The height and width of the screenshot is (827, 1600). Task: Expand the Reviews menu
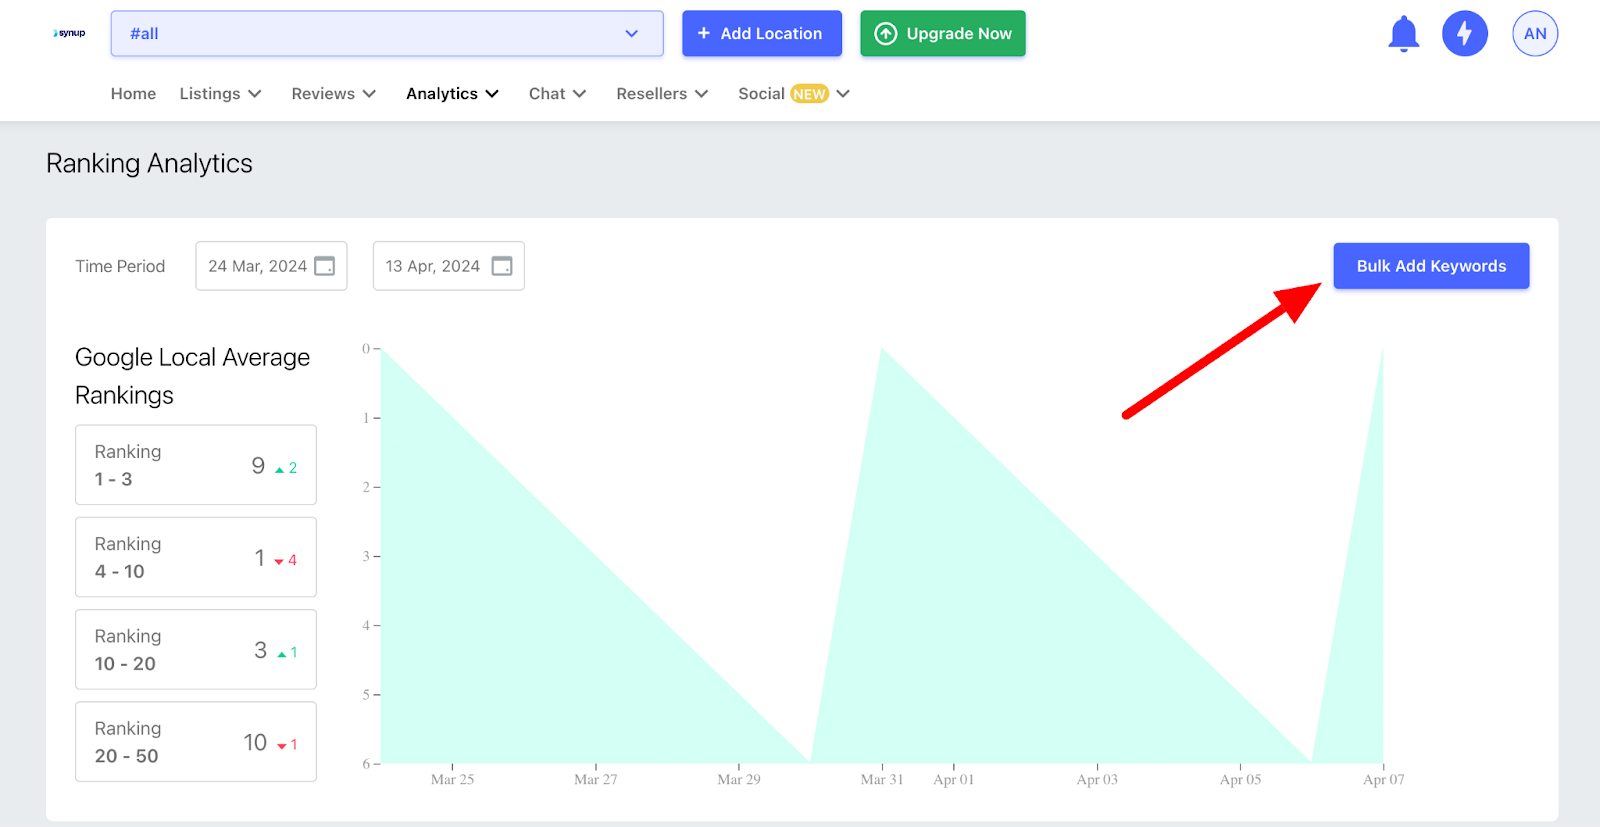(x=333, y=93)
